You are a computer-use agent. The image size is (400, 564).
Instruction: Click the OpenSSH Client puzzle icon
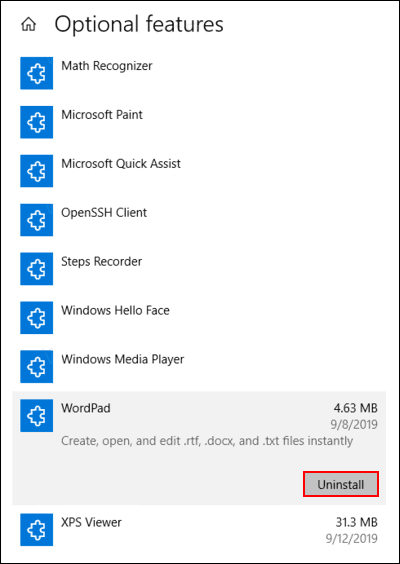point(37,220)
